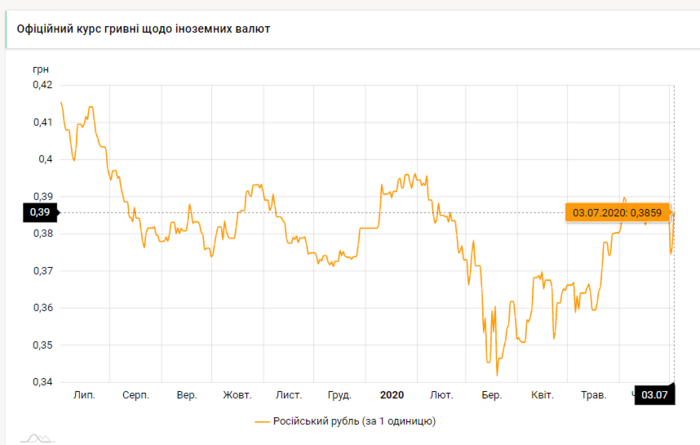Image resolution: width=700 pixels, height=445 pixels.
Task: Select the Жовт. month label
Action: coord(237,396)
